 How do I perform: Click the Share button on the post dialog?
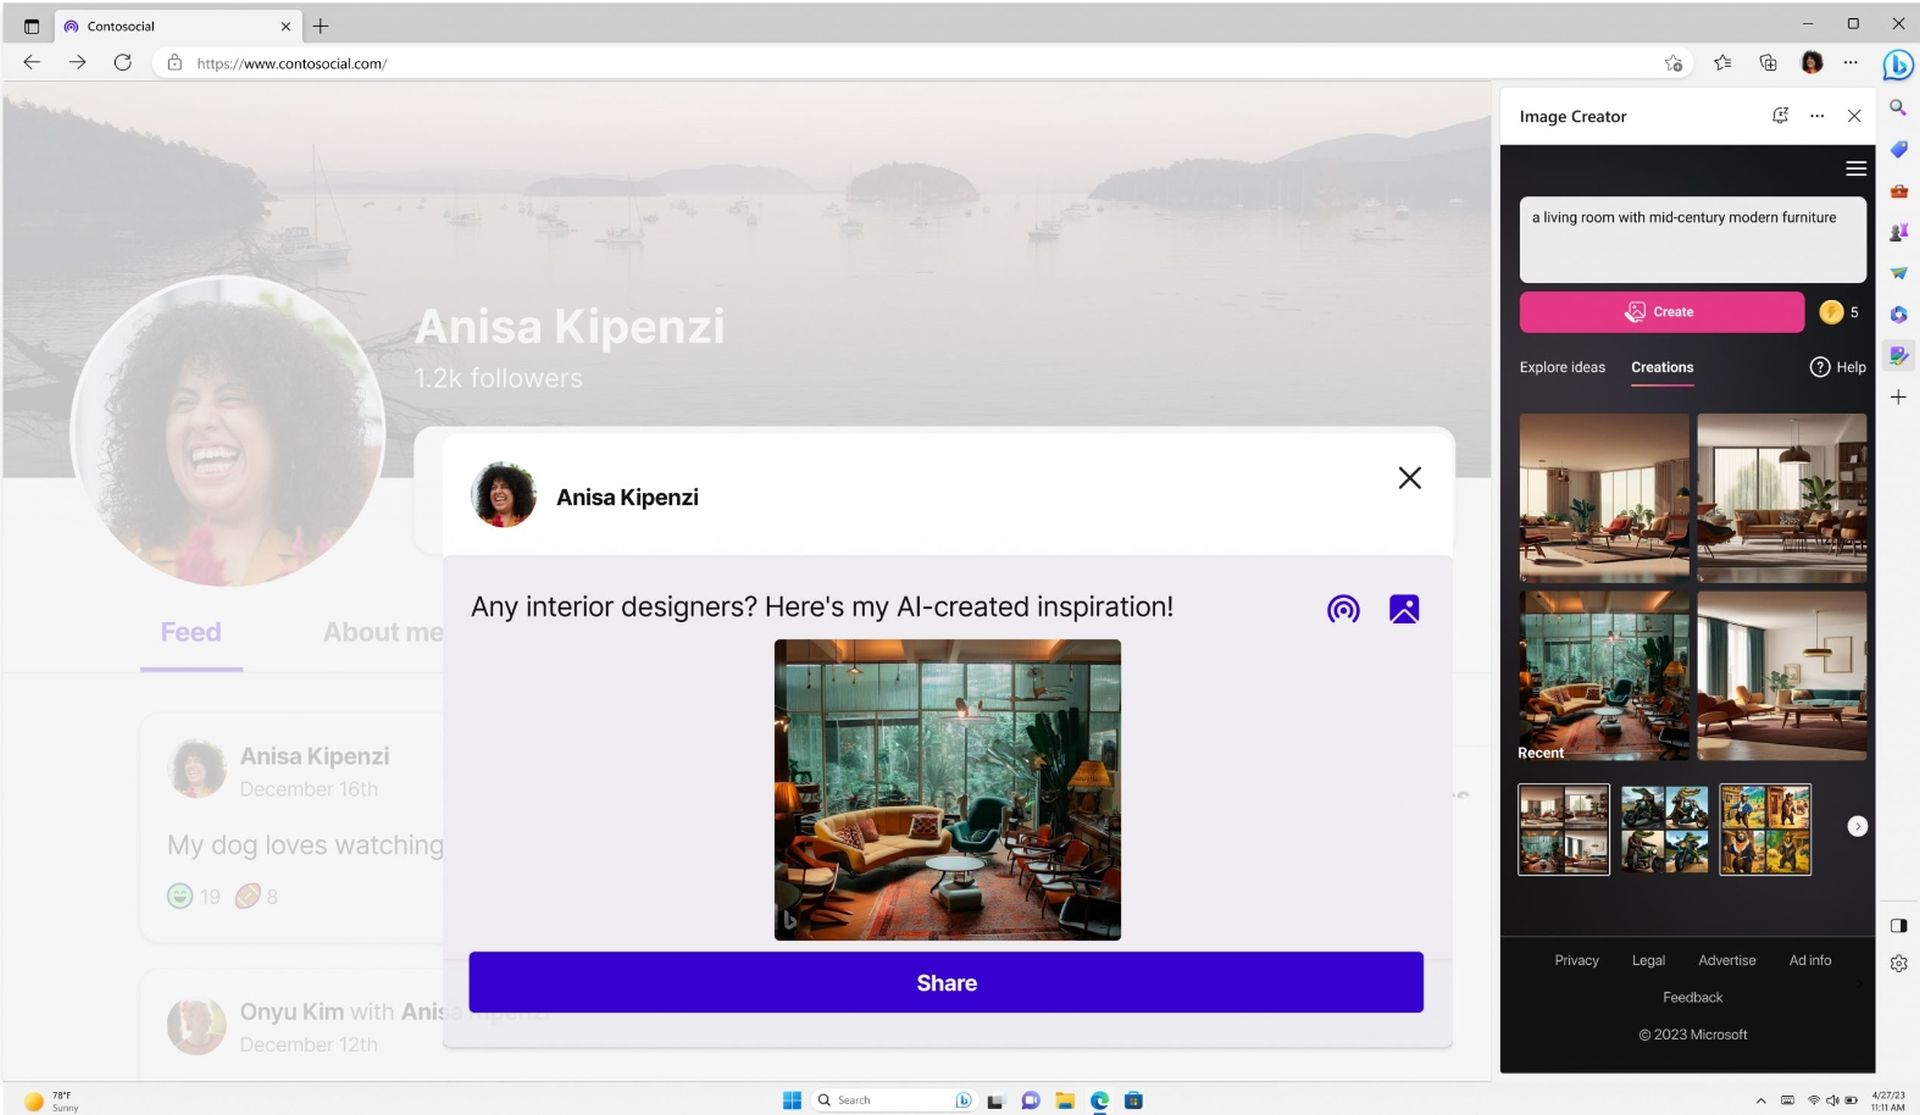[x=946, y=982]
